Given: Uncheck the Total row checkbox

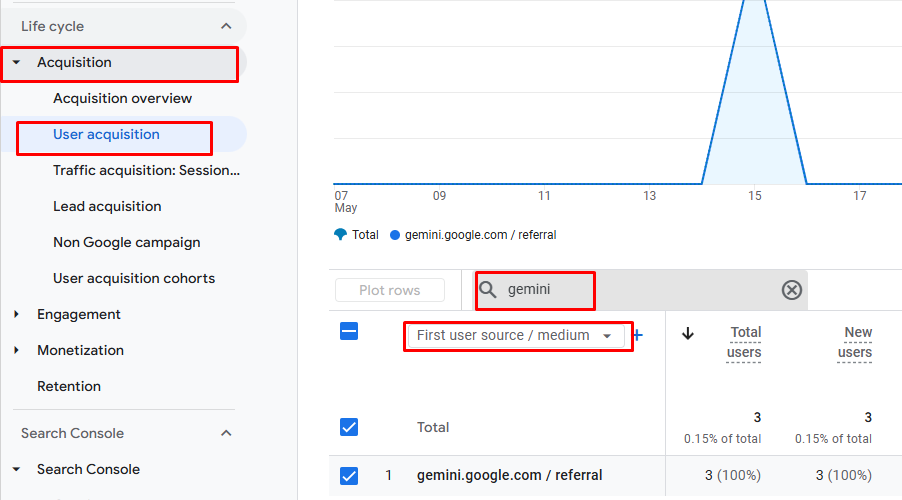Looking at the screenshot, I should click(349, 428).
